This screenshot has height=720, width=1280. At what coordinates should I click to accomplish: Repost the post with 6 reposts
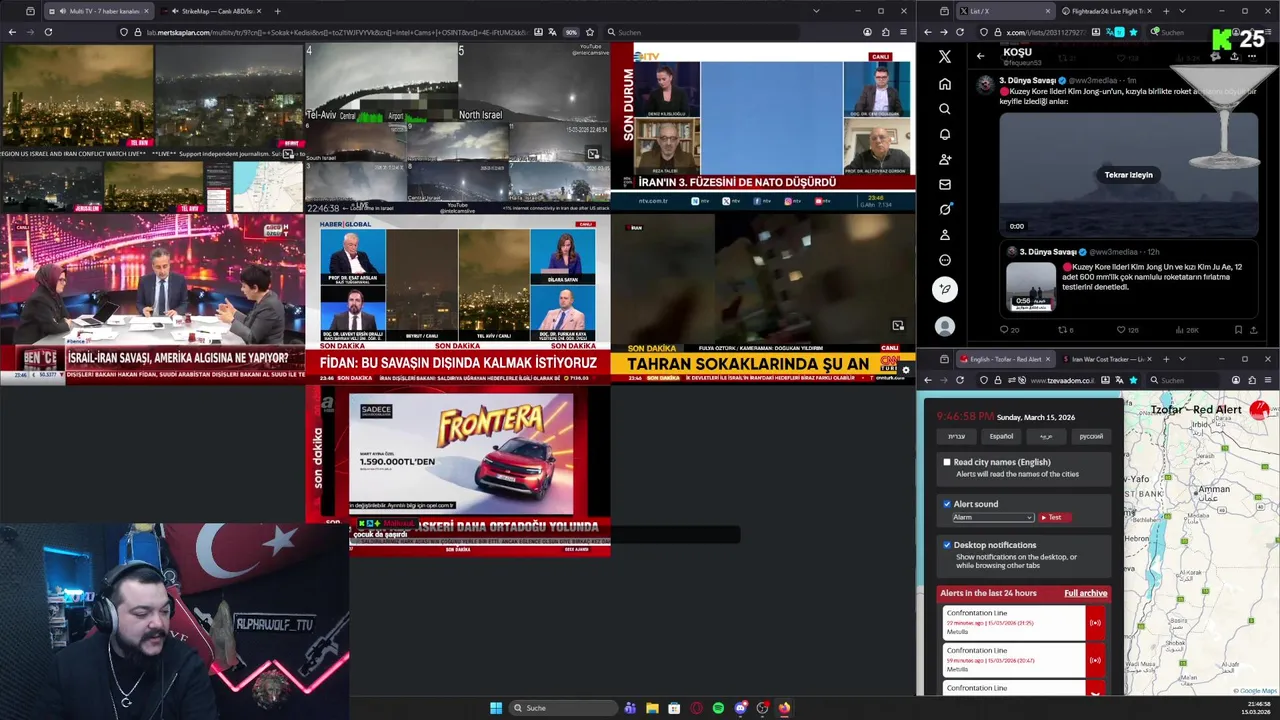click(x=1063, y=329)
